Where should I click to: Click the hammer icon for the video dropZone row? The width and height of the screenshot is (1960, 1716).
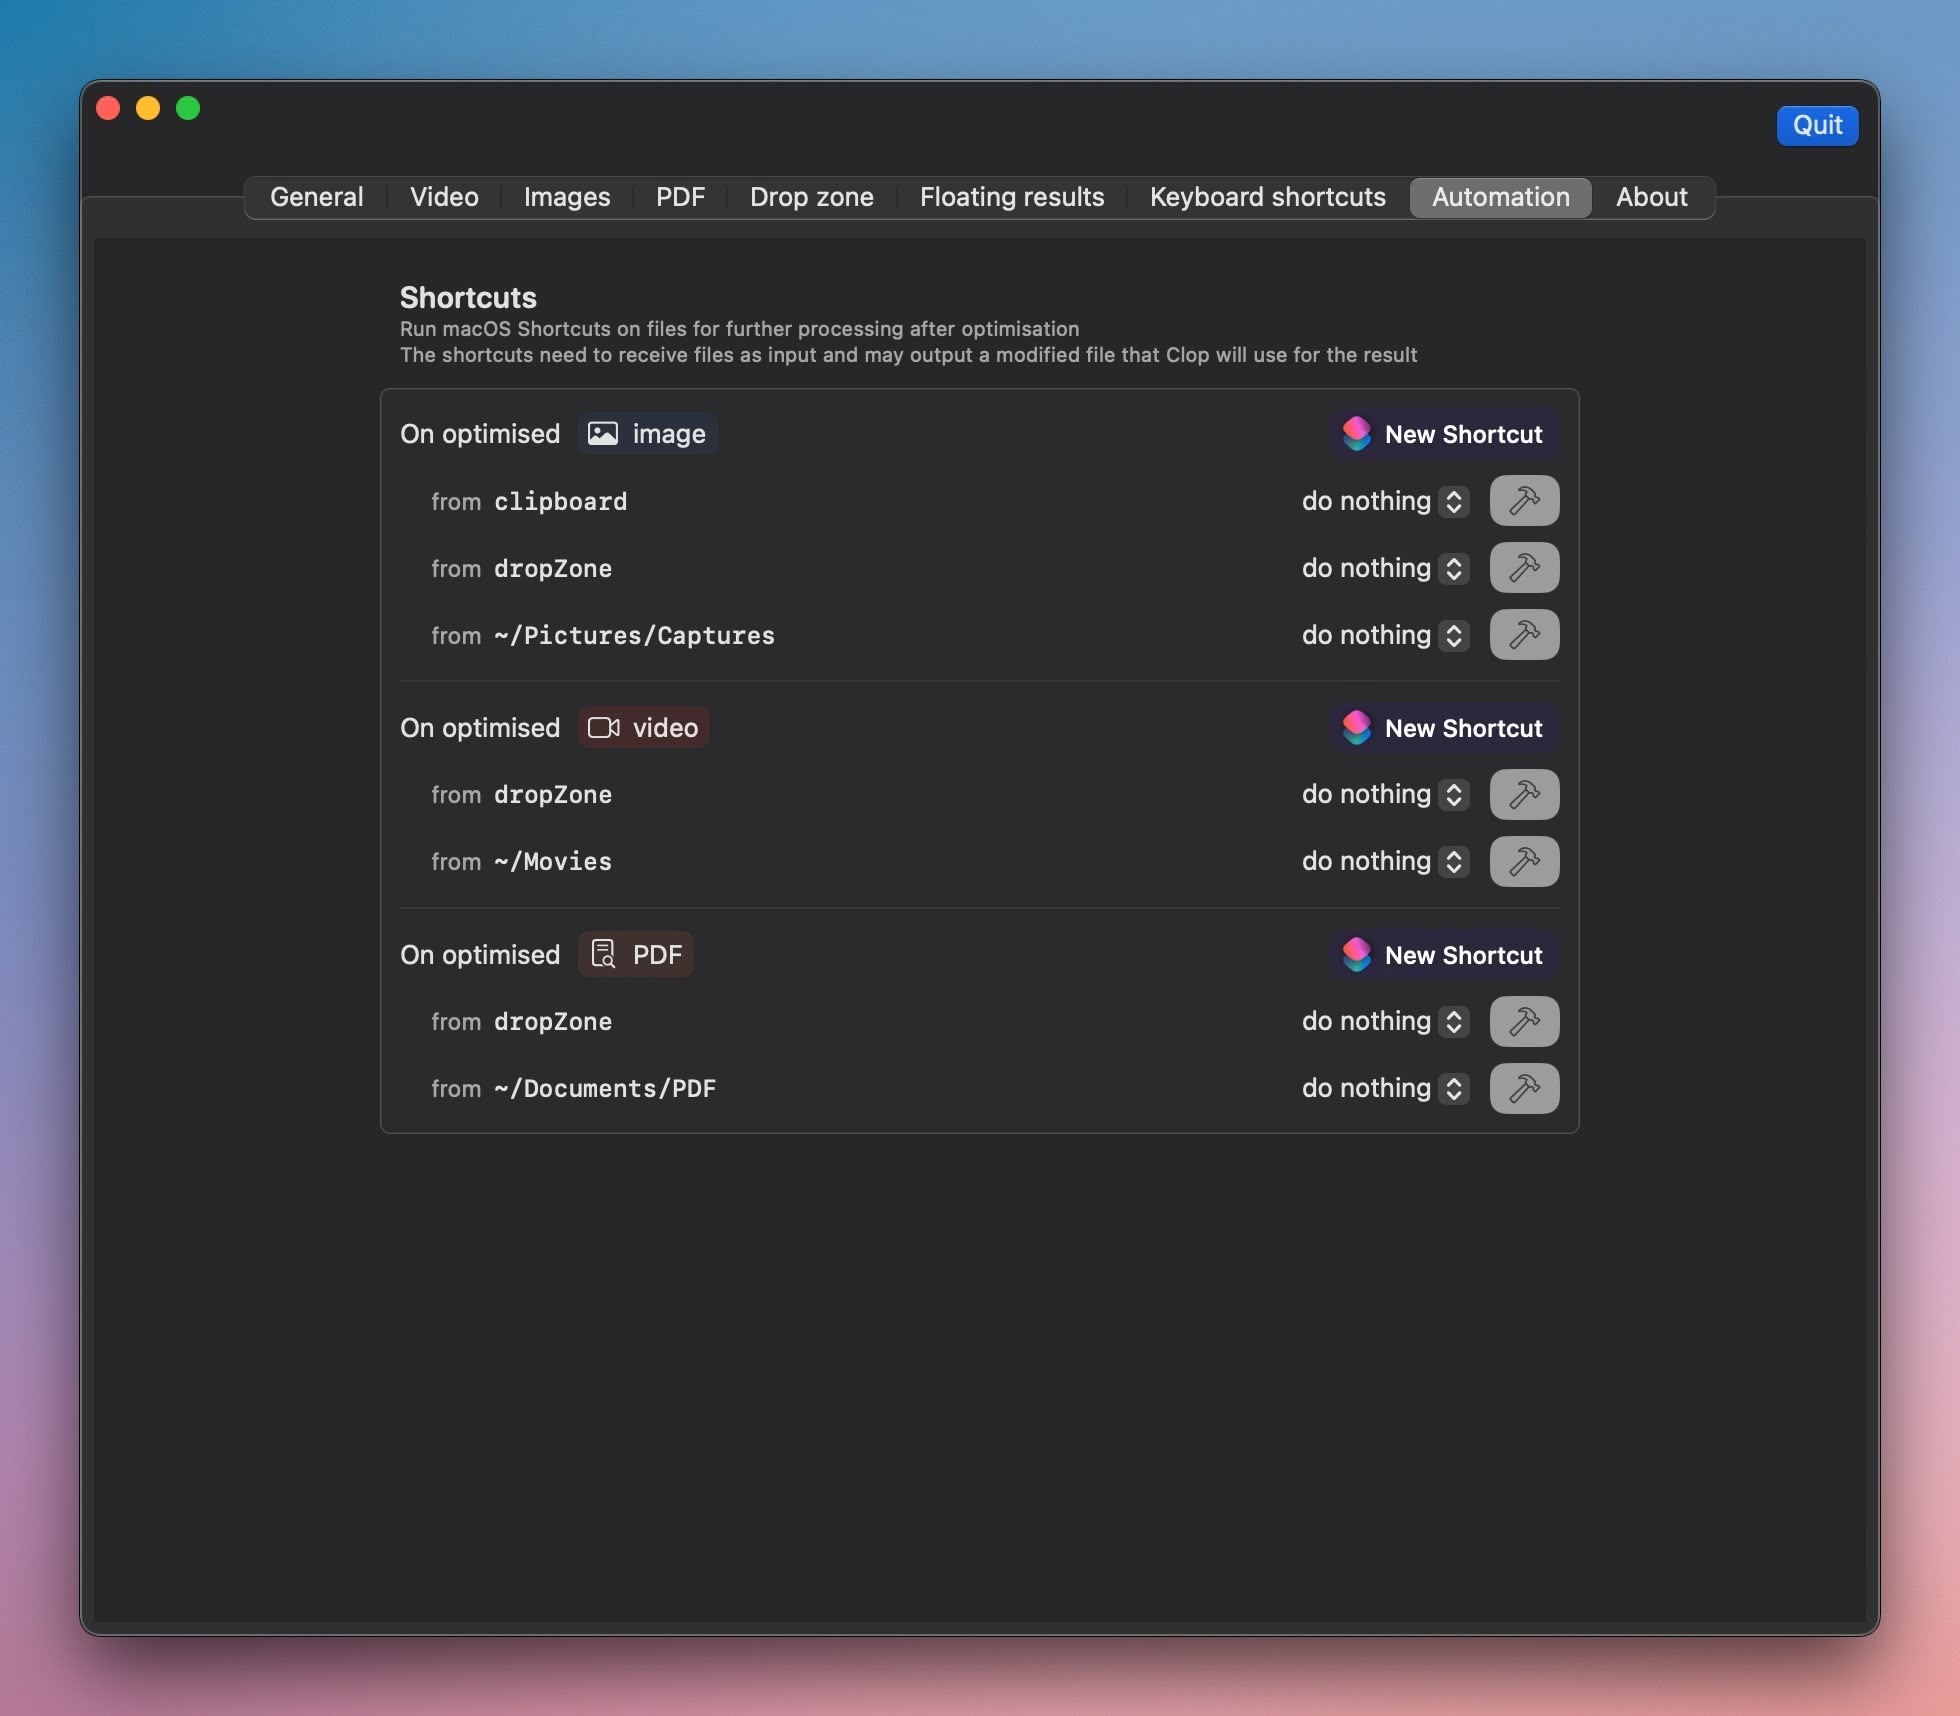[x=1523, y=794]
